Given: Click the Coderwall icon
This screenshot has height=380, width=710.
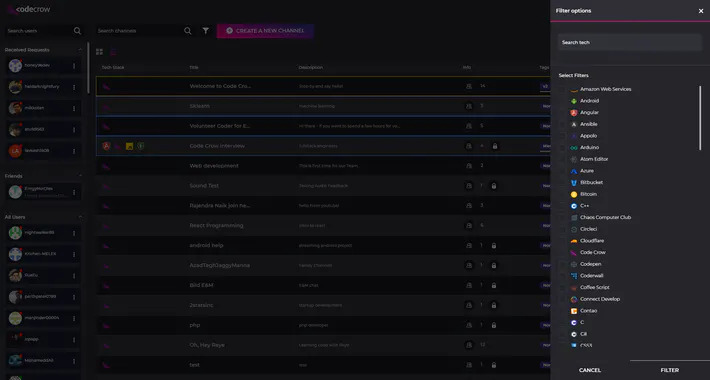Looking at the screenshot, I should (x=574, y=276).
